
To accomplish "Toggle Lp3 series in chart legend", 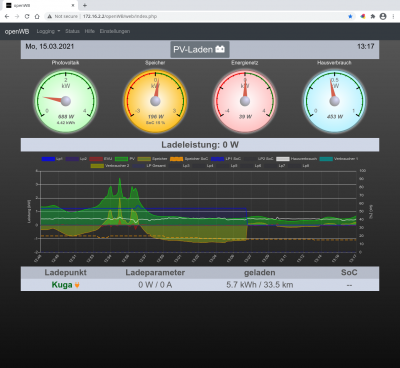I will 179,166.
